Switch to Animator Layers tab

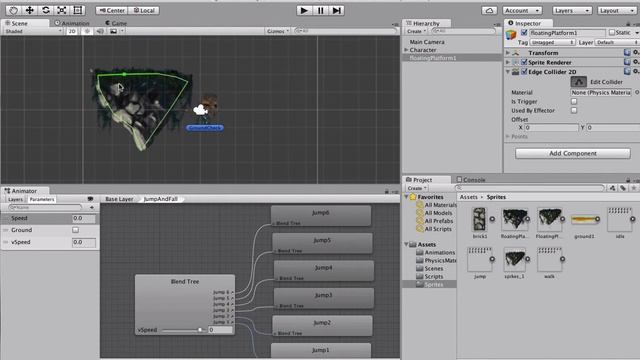16,199
